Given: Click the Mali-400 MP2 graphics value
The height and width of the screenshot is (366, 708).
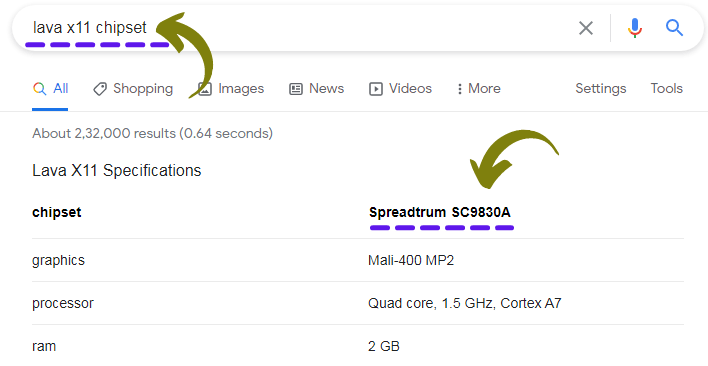Looking at the screenshot, I should pos(411,260).
